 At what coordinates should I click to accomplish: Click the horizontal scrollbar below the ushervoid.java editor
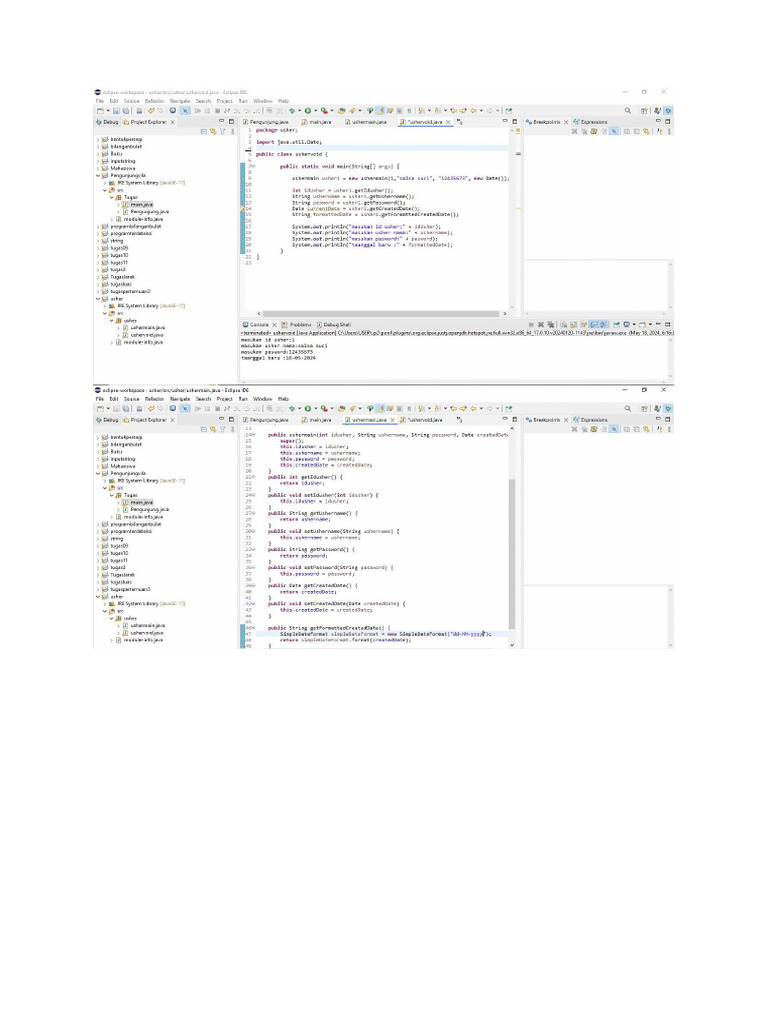pyautogui.click(x=380, y=313)
